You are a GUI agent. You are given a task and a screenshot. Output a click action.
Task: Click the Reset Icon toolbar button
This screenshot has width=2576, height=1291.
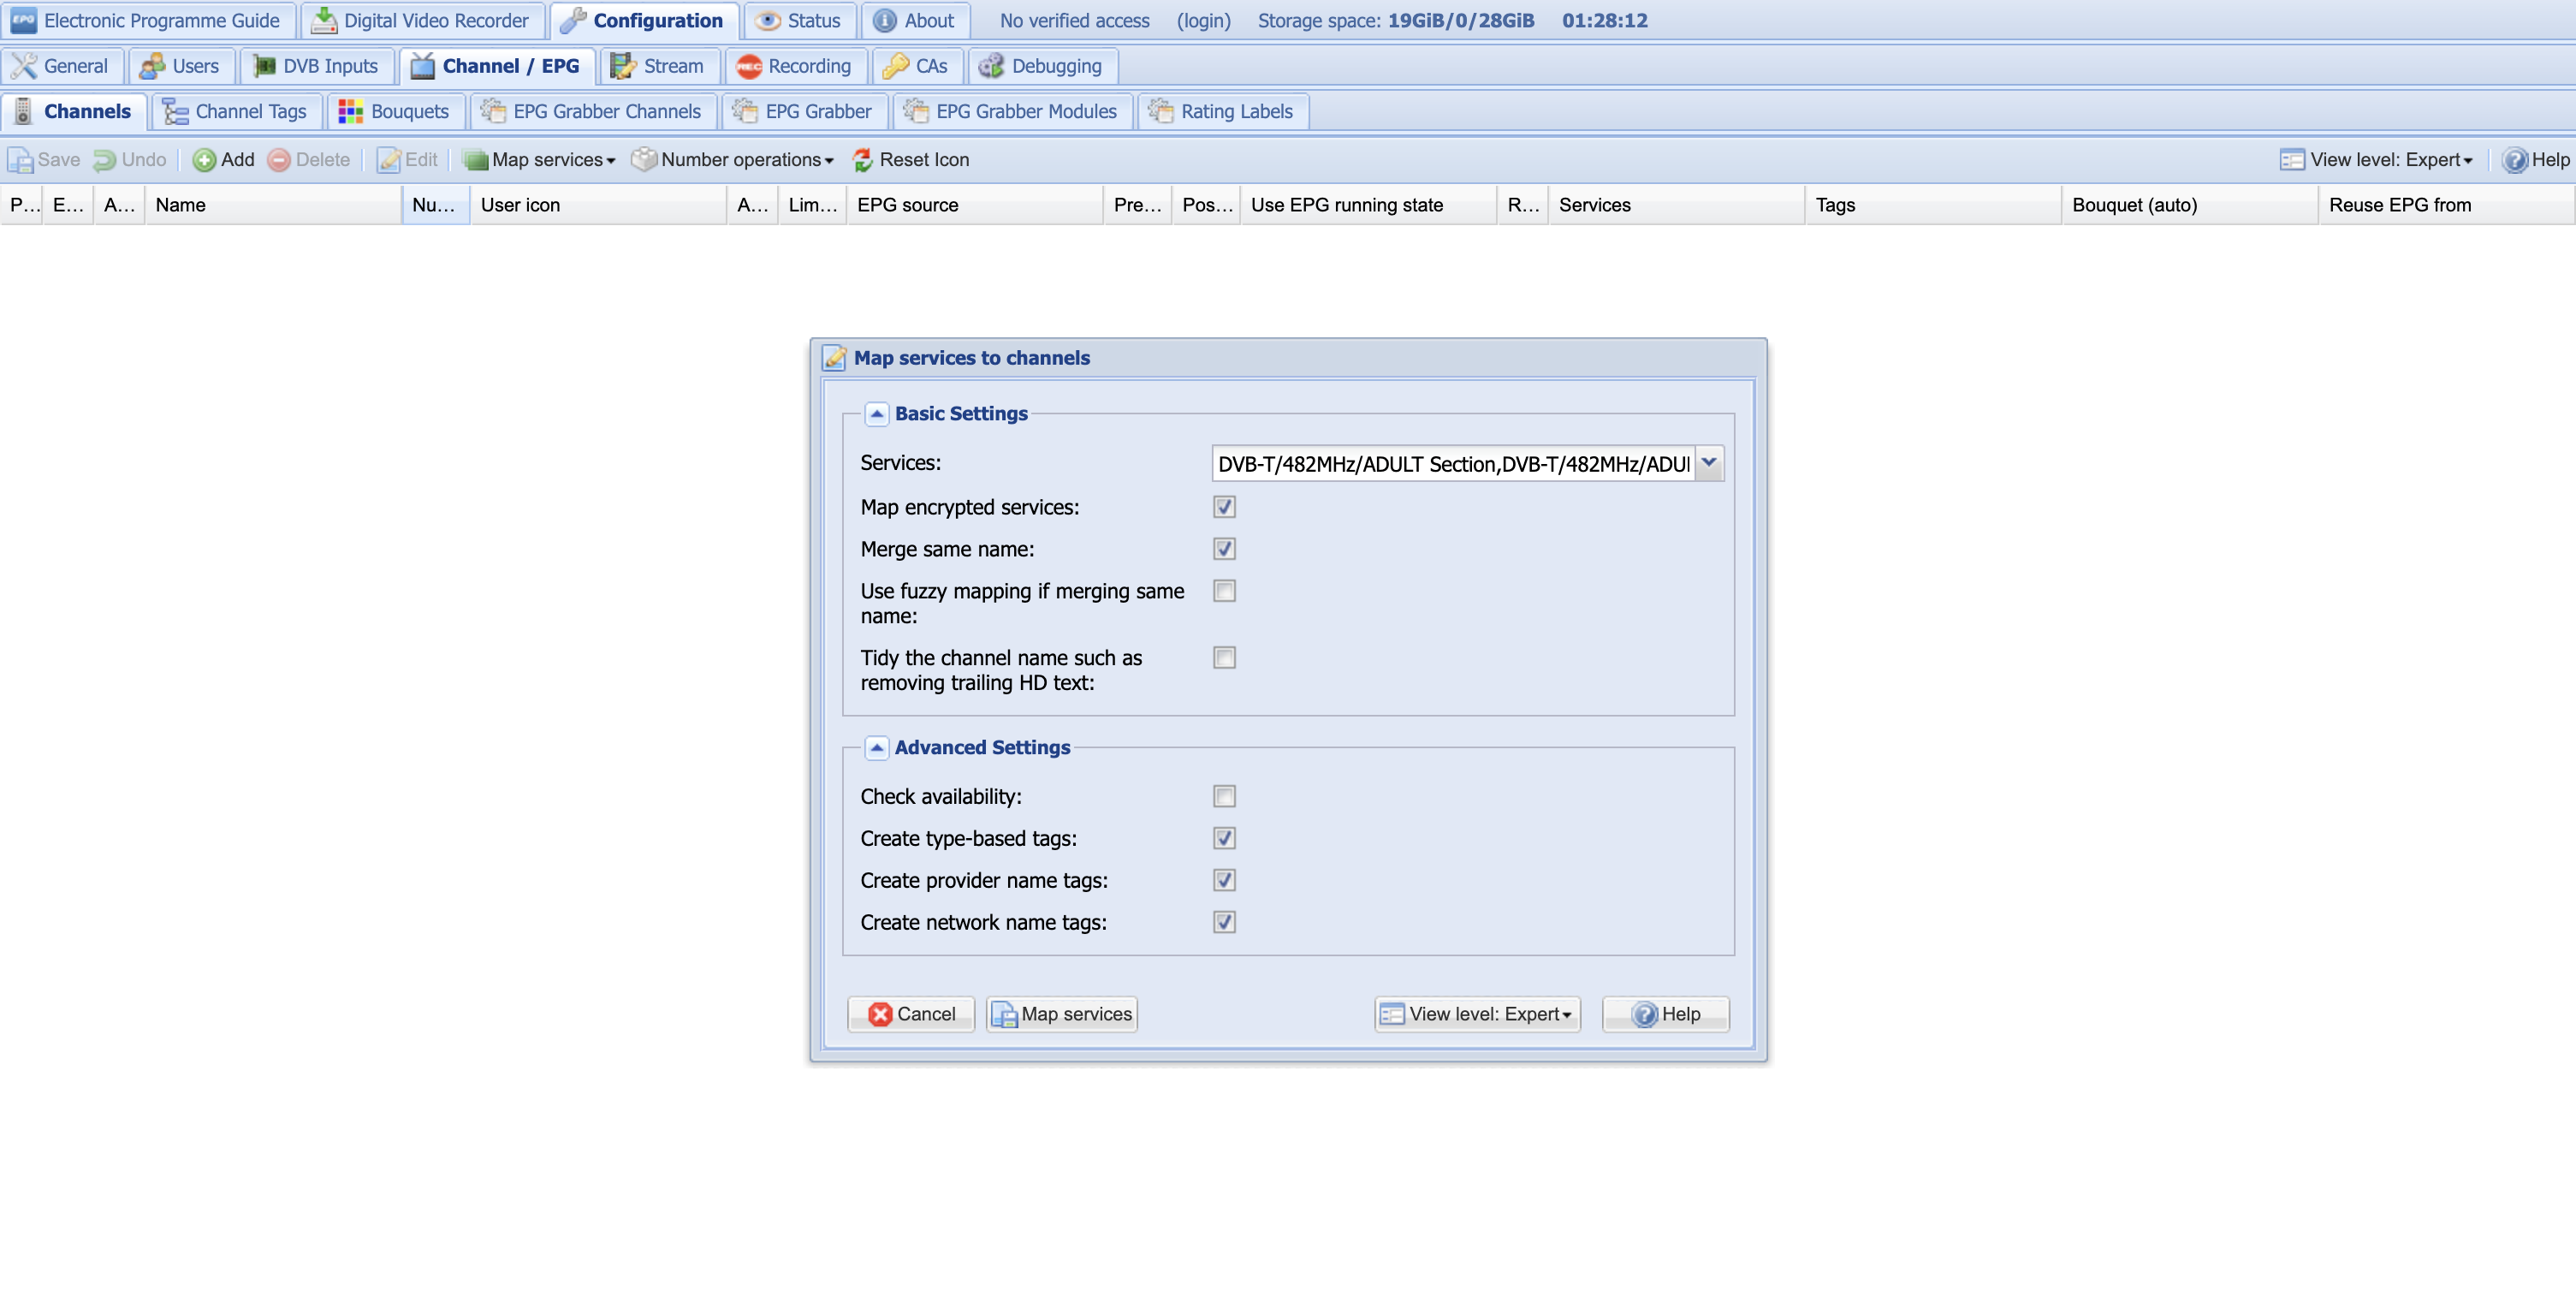click(x=910, y=160)
